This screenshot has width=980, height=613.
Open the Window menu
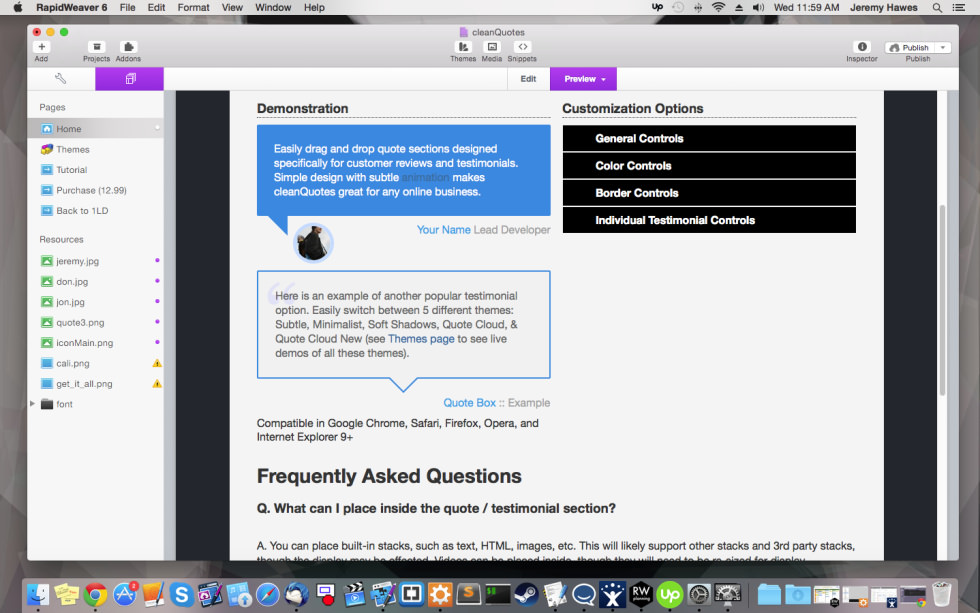coord(273,7)
